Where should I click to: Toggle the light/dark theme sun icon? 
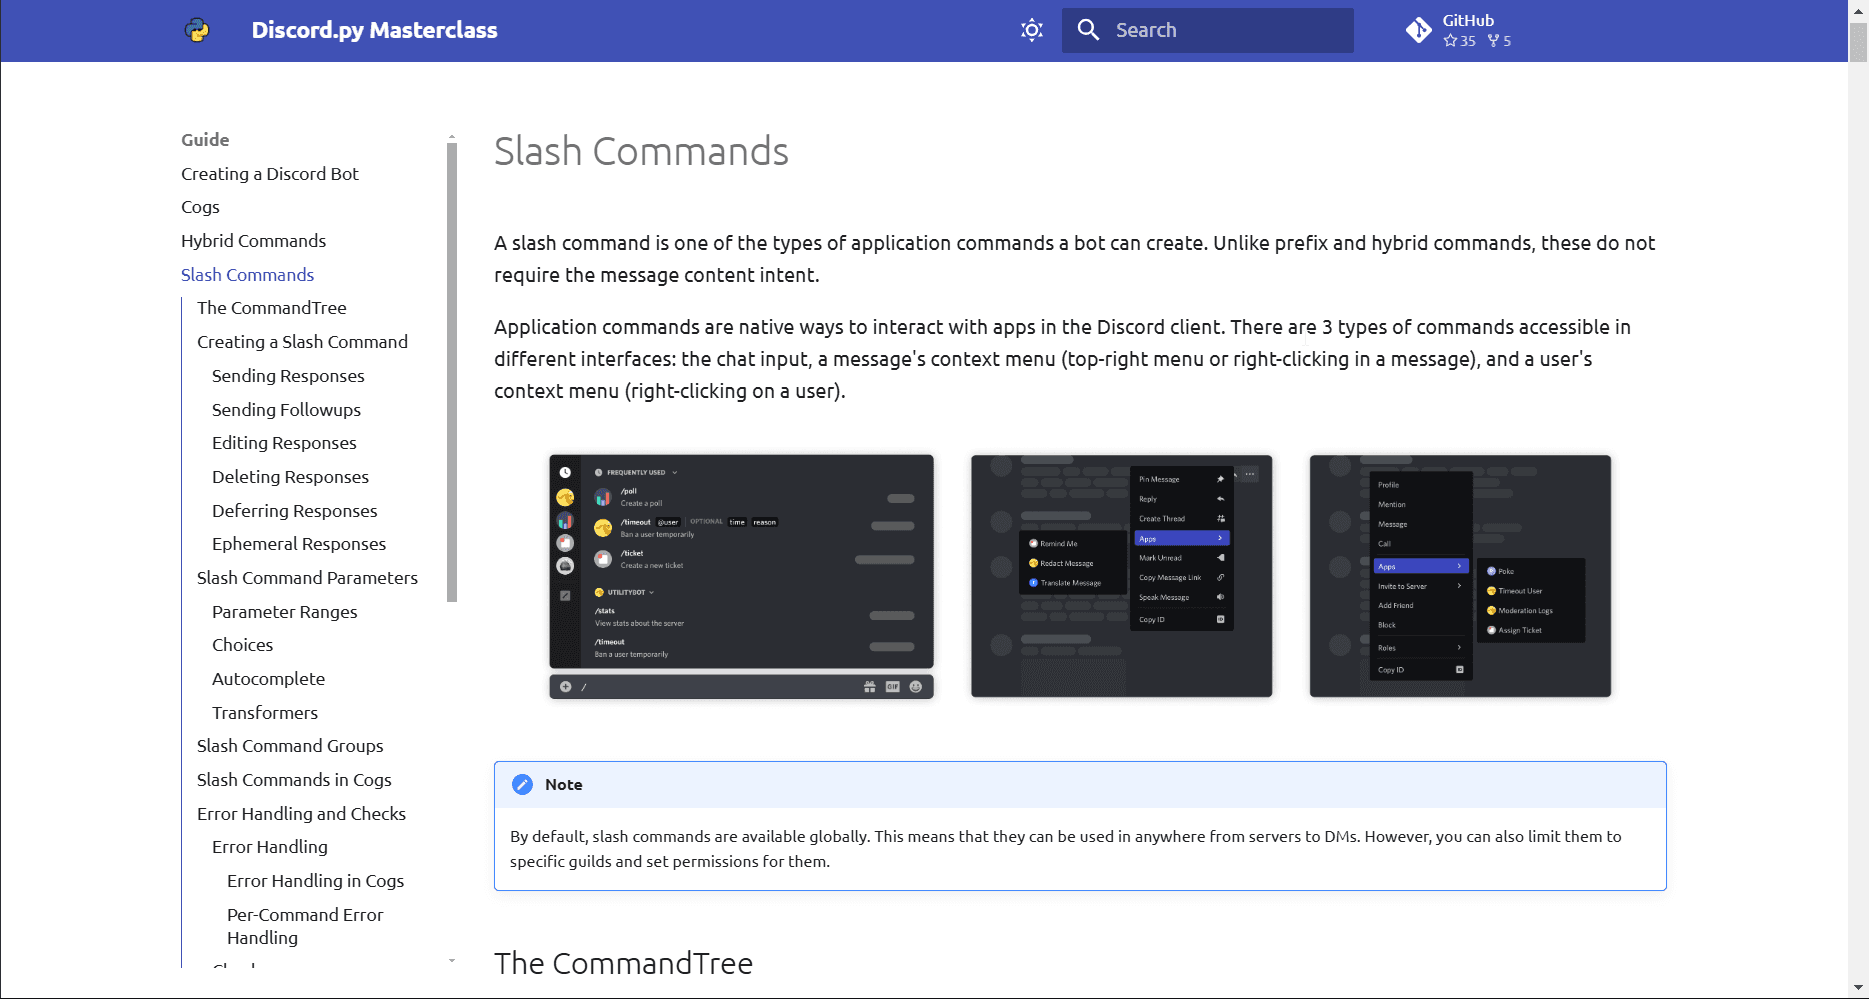point(1031,30)
